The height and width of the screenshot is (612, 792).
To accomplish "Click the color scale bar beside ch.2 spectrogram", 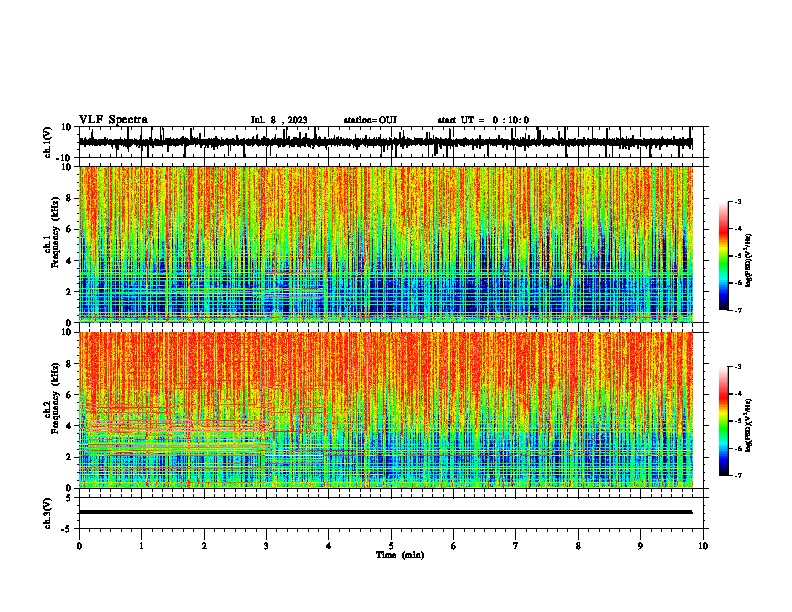I will (723, 421).
